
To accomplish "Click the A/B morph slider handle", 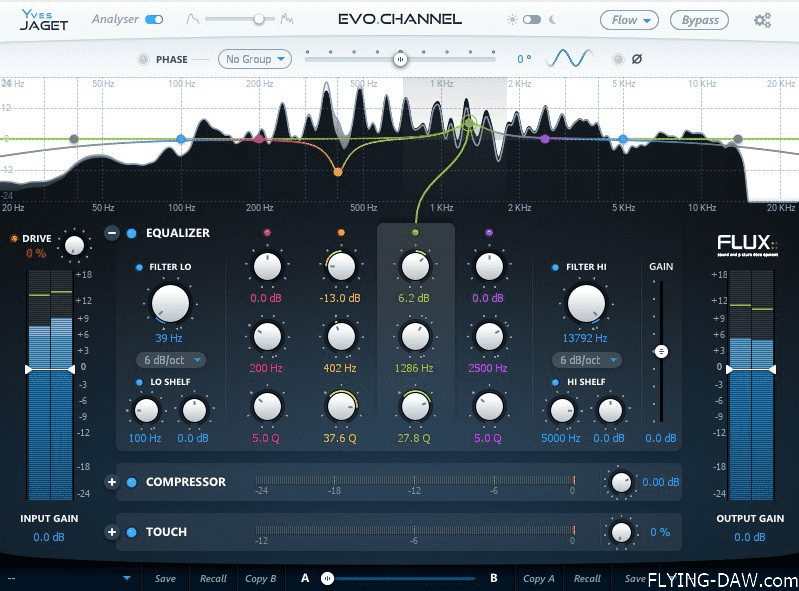I will coord(327,578).
